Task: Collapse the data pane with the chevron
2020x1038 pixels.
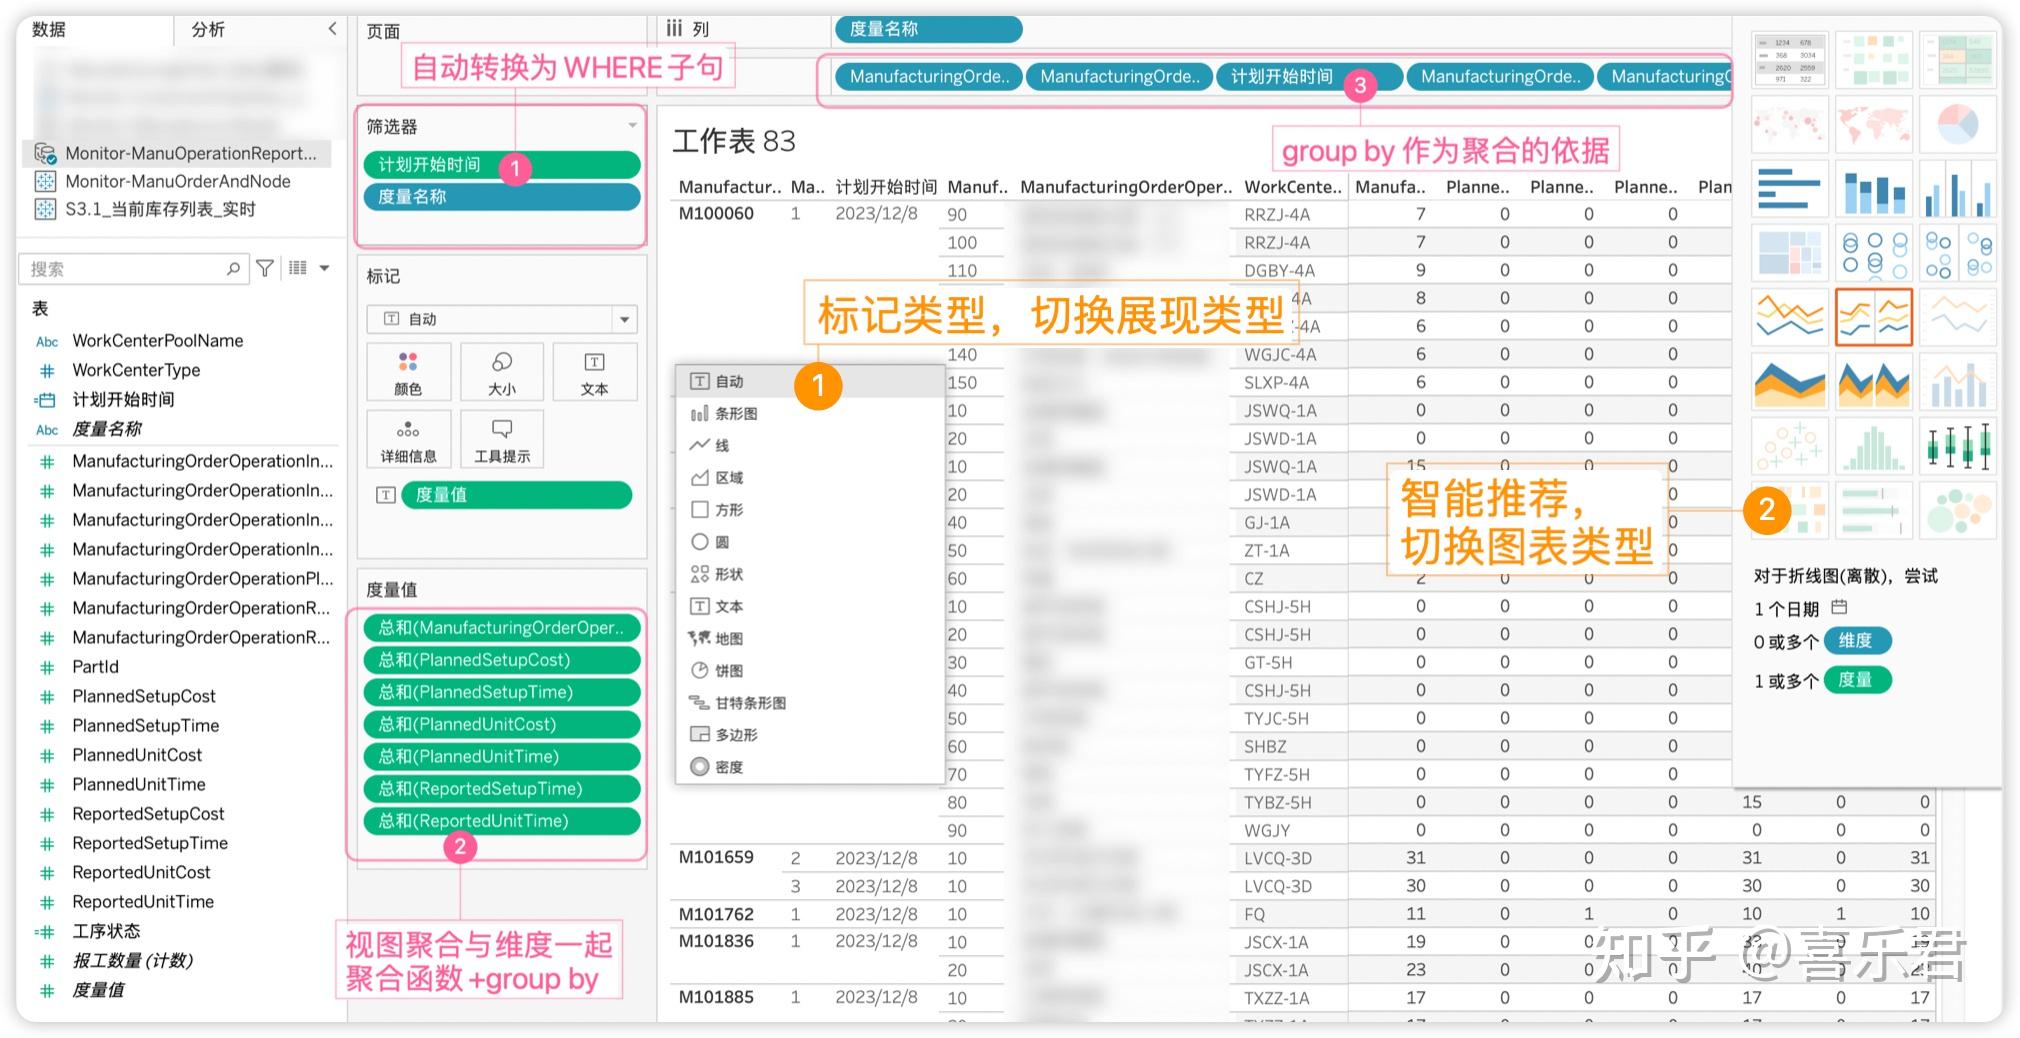Action: click(333, 29)
